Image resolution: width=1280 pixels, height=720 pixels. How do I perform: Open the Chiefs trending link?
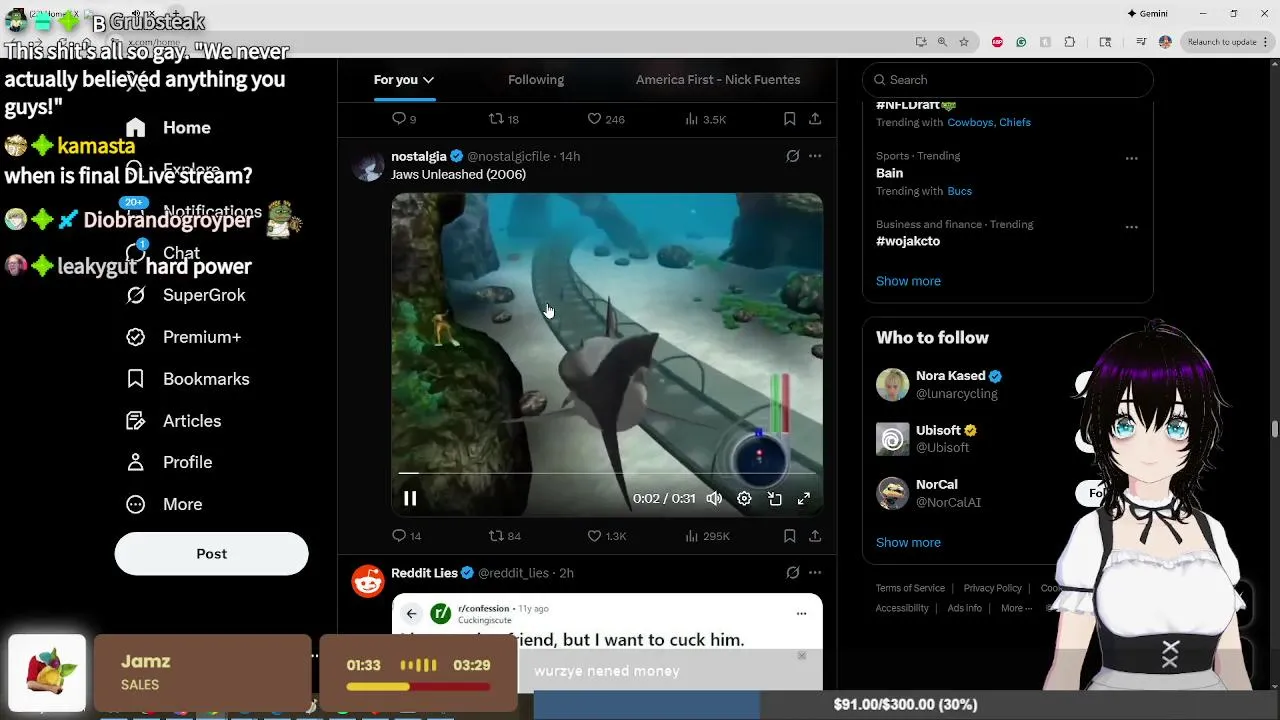[x=1015, y=122]
